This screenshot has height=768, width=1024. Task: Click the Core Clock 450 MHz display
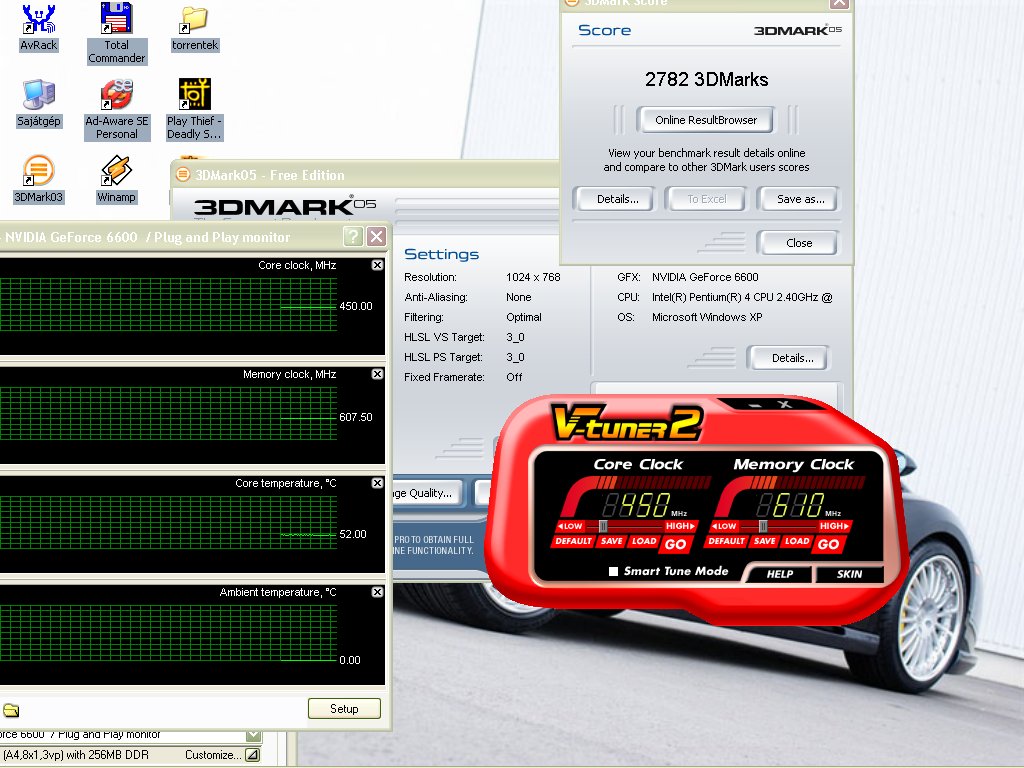click(x=637, y=505)
